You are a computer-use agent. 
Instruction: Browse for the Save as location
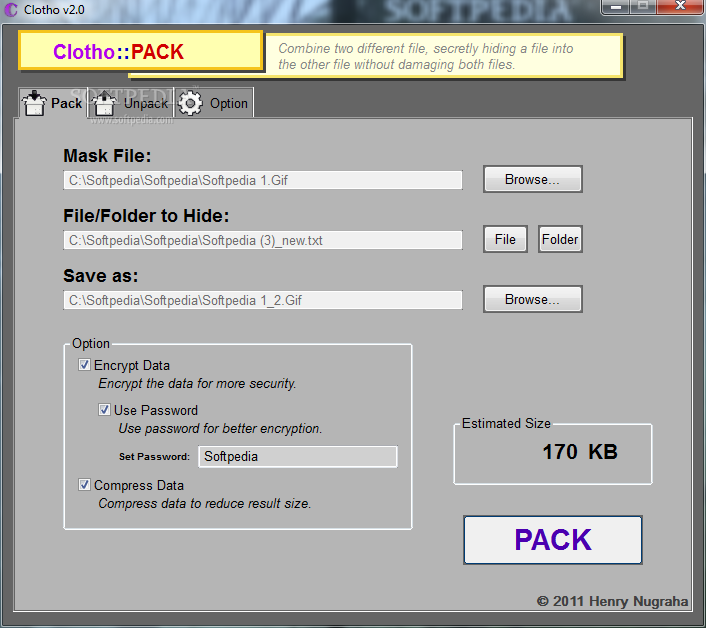coord(533,299)
